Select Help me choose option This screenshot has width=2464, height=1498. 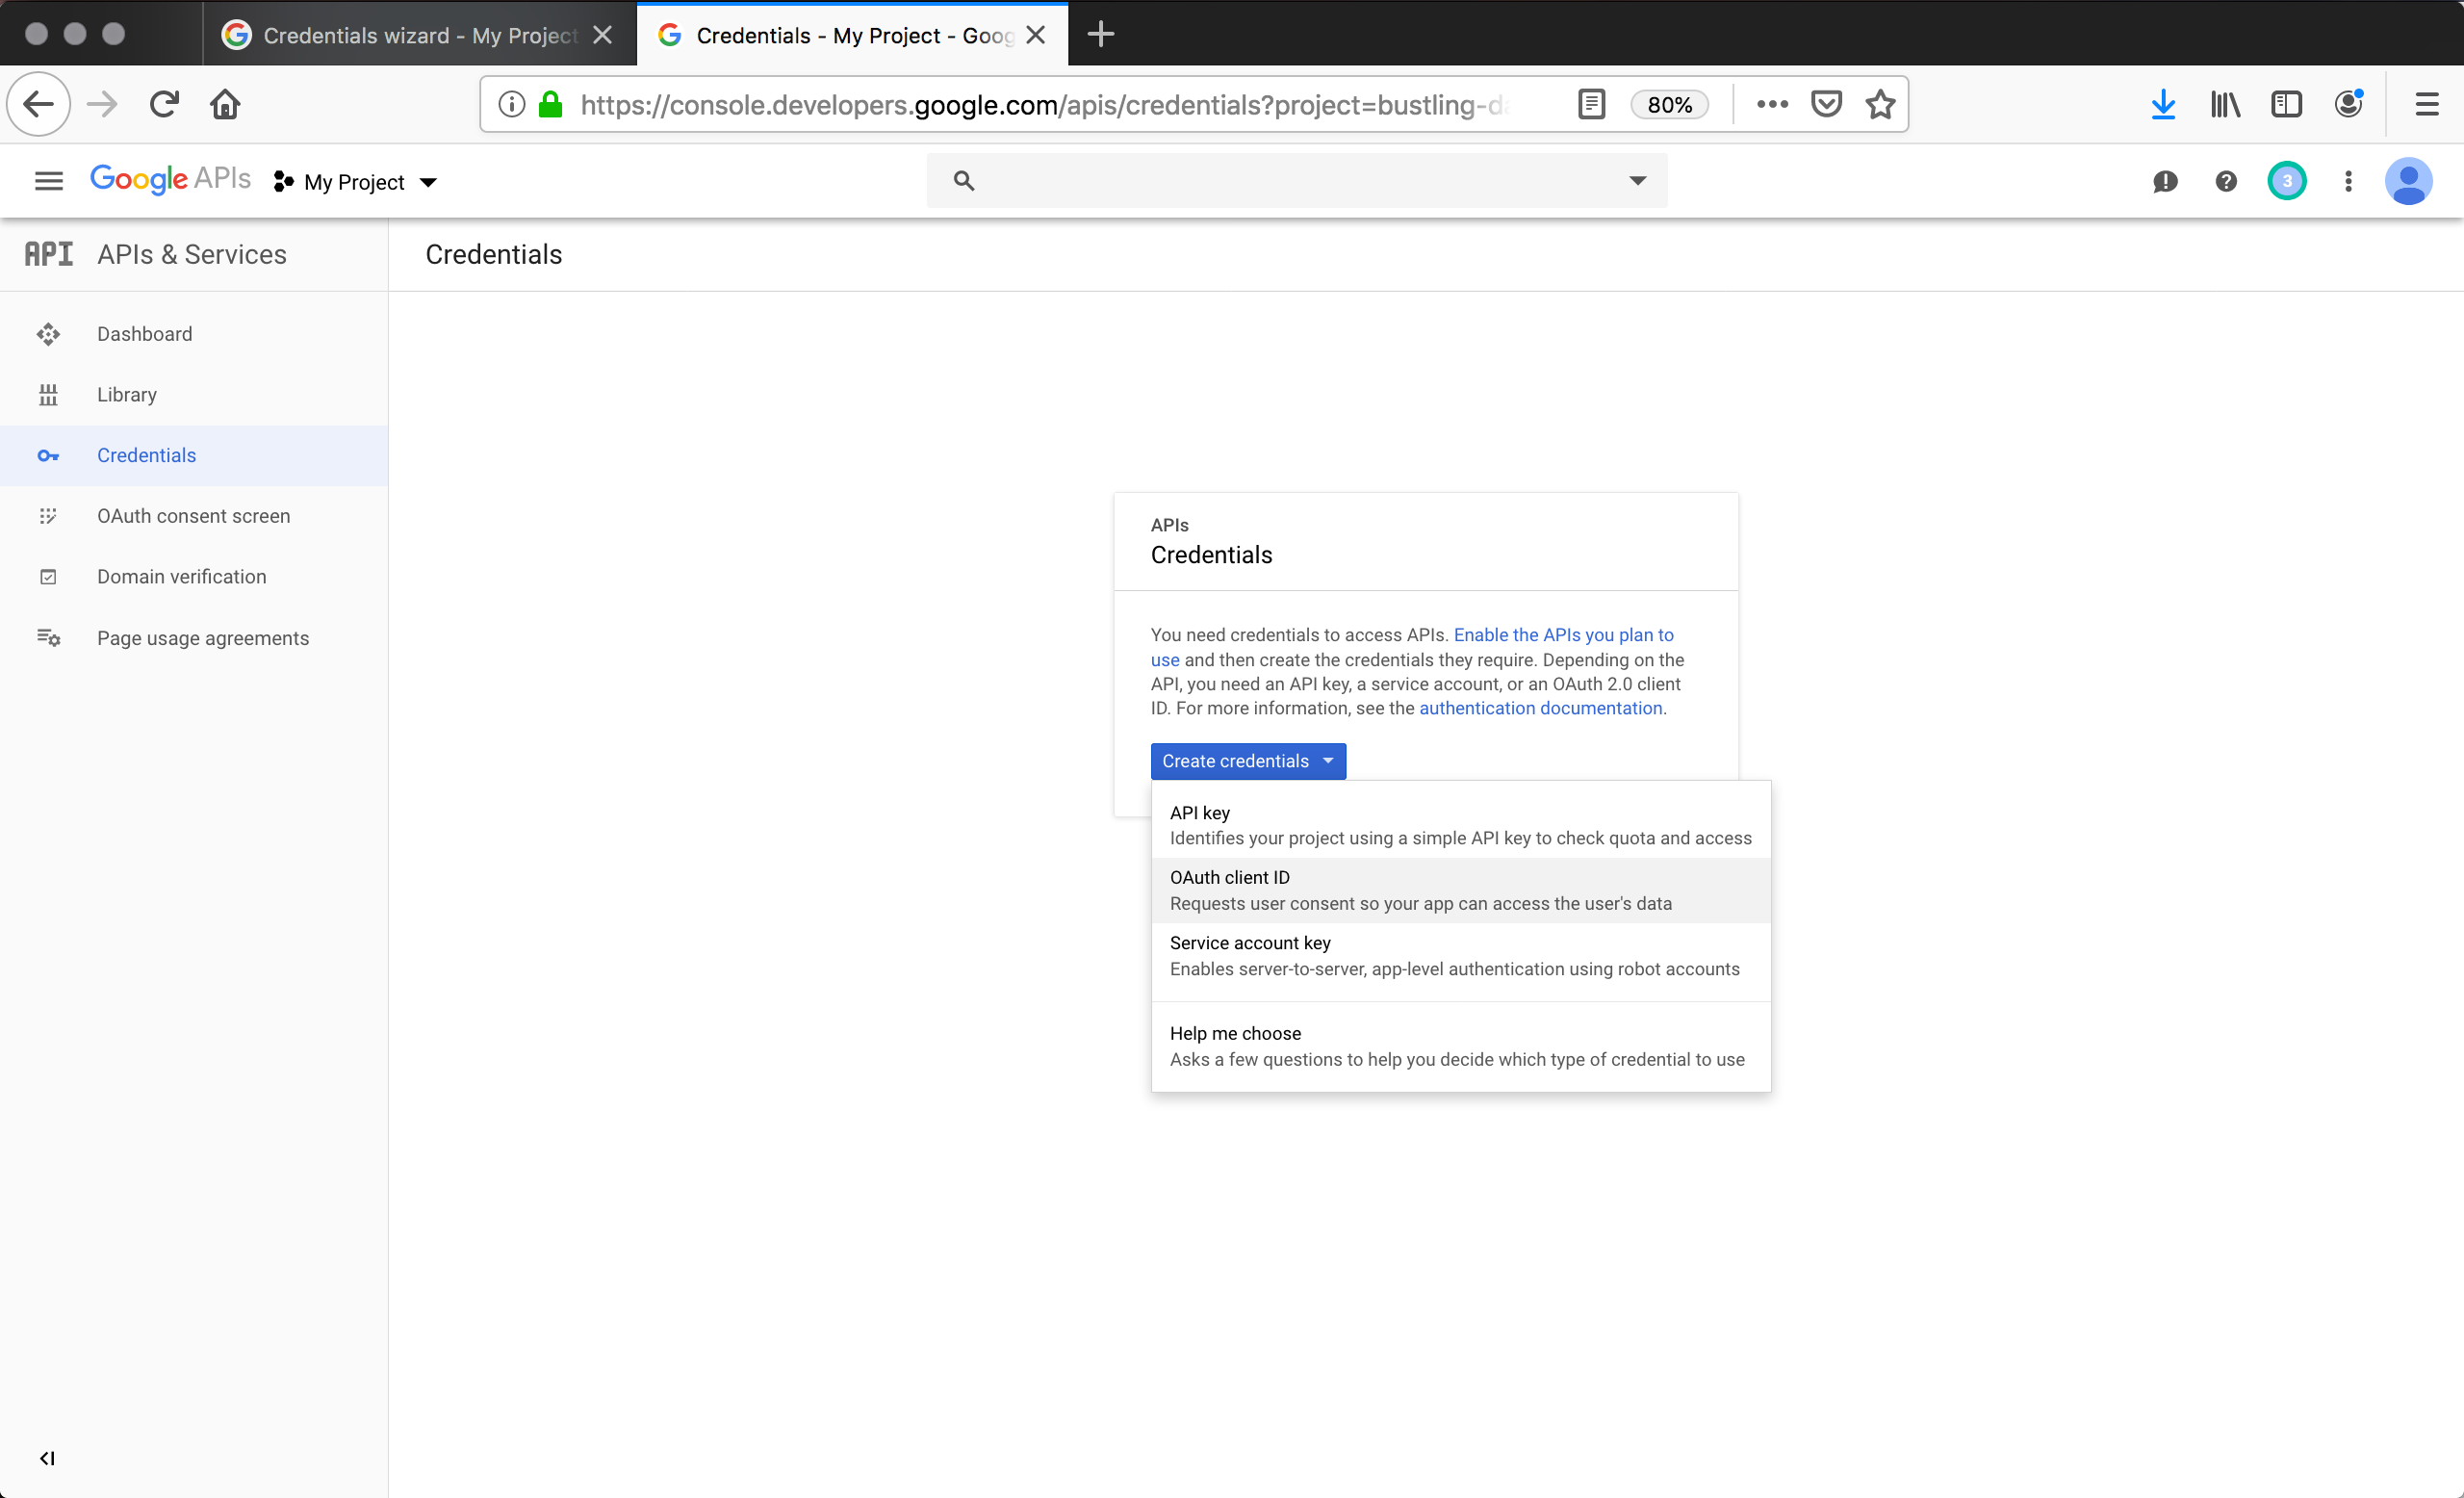point(1461,1046)
